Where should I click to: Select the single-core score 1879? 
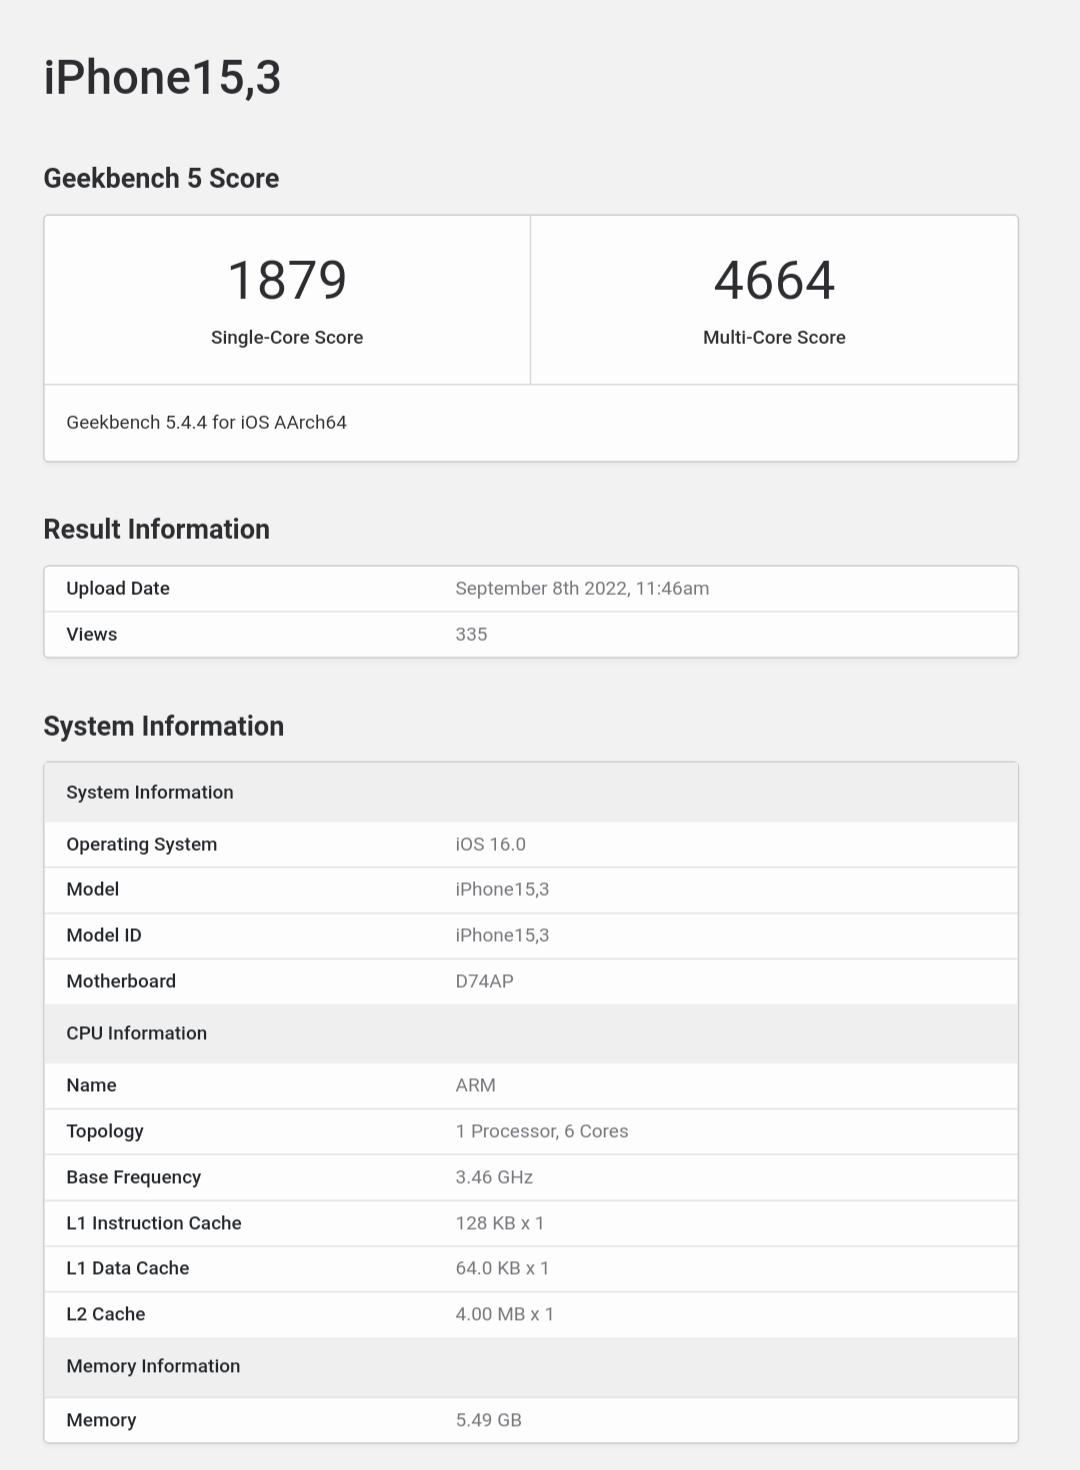[x=287, y=280]
